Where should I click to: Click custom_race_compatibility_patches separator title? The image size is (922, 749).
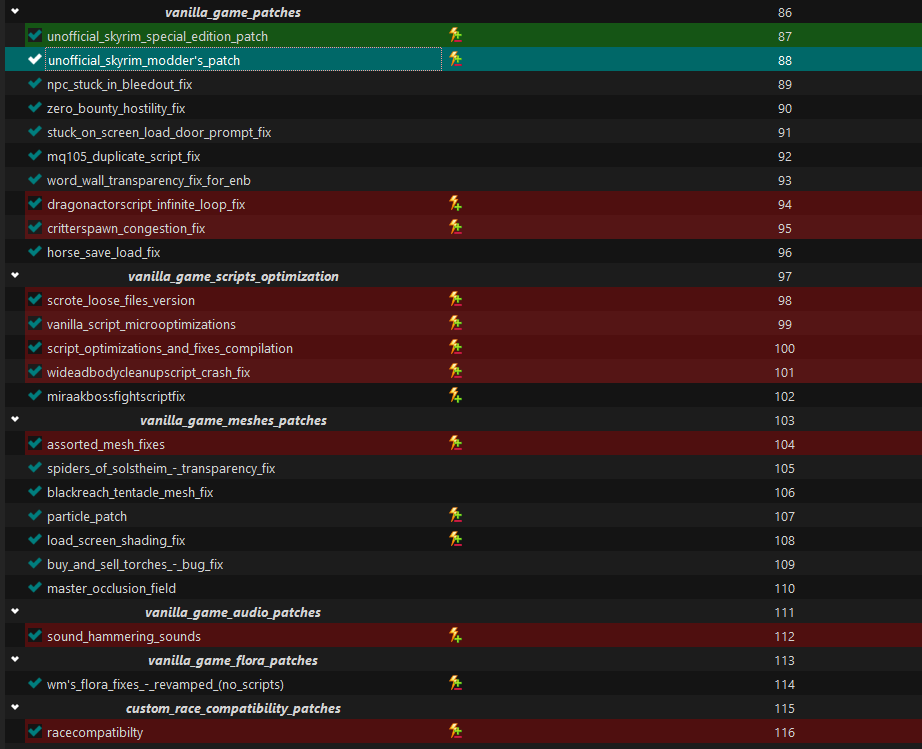[x=233, y=708]
